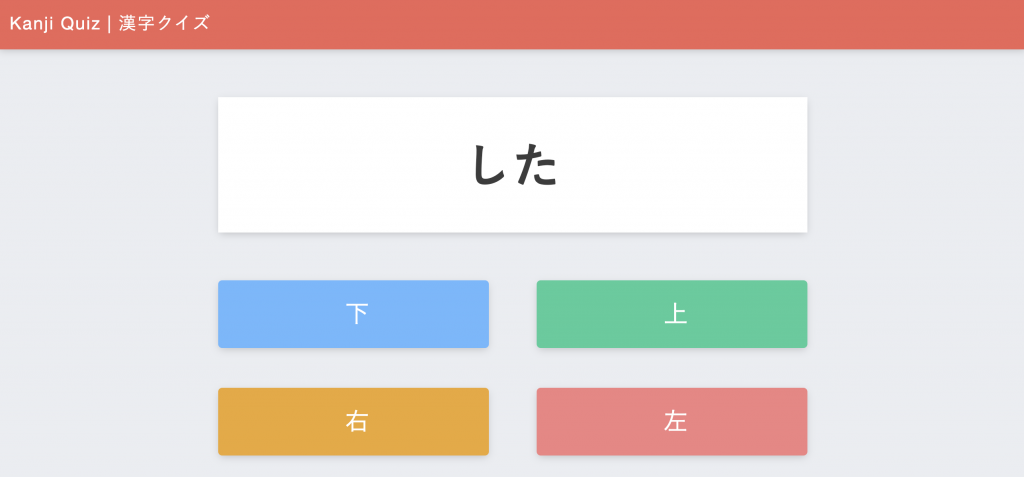Click the 漢字クイズ text in header

(164, 23)
